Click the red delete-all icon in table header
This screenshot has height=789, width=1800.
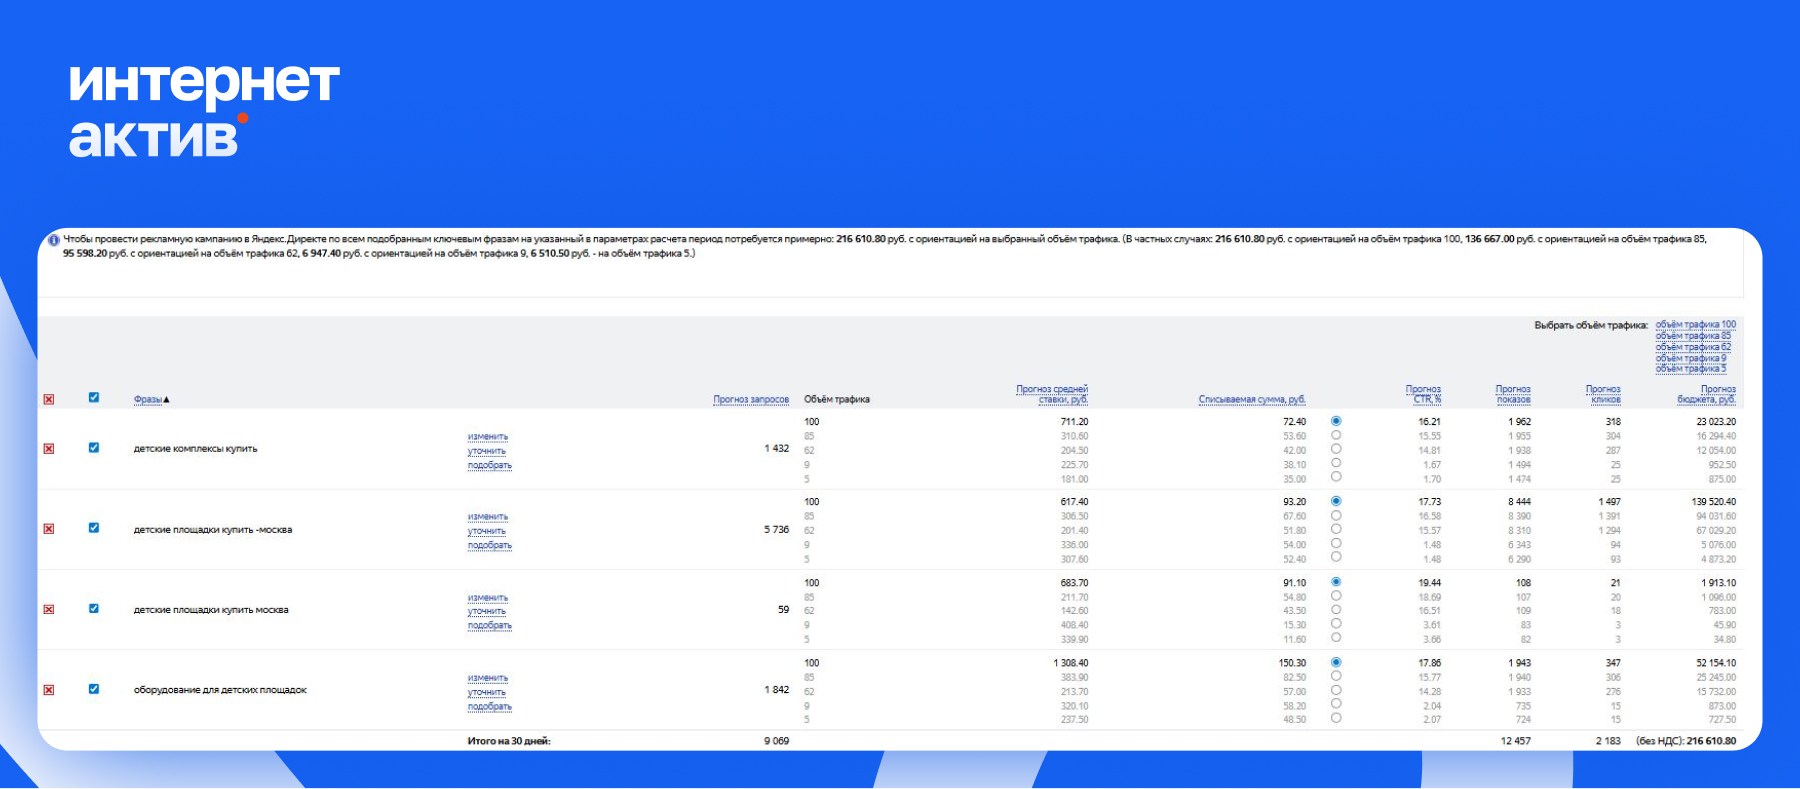[x=48, y=400]
